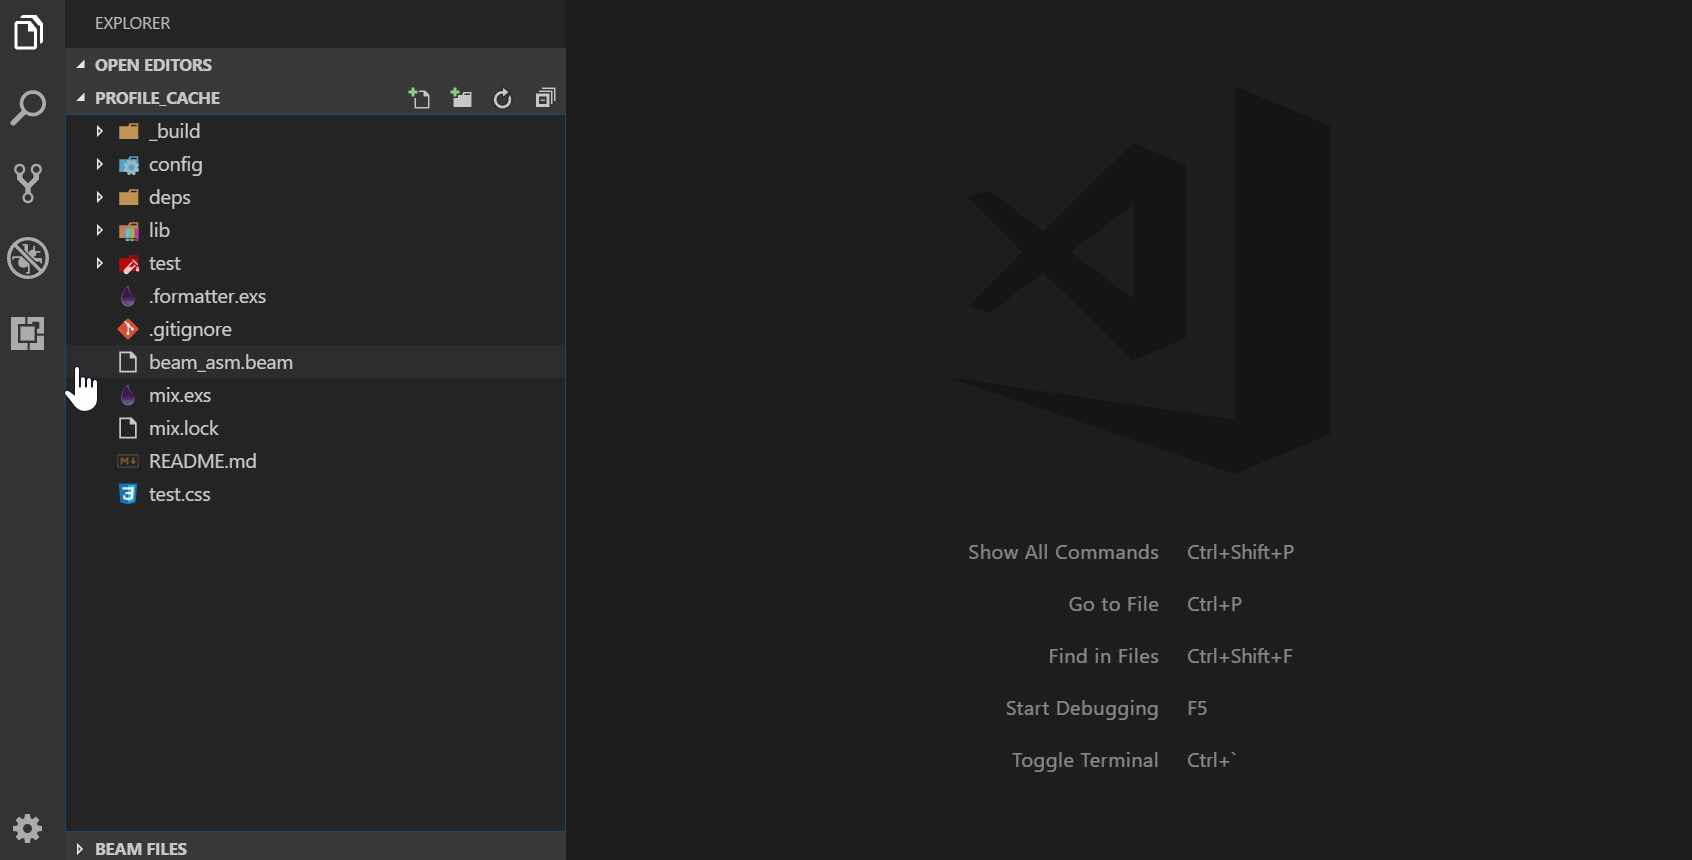Click the Elixir icon beside .formatter.exs
This screenshot has width=1692, height=860.
[128, 296]
